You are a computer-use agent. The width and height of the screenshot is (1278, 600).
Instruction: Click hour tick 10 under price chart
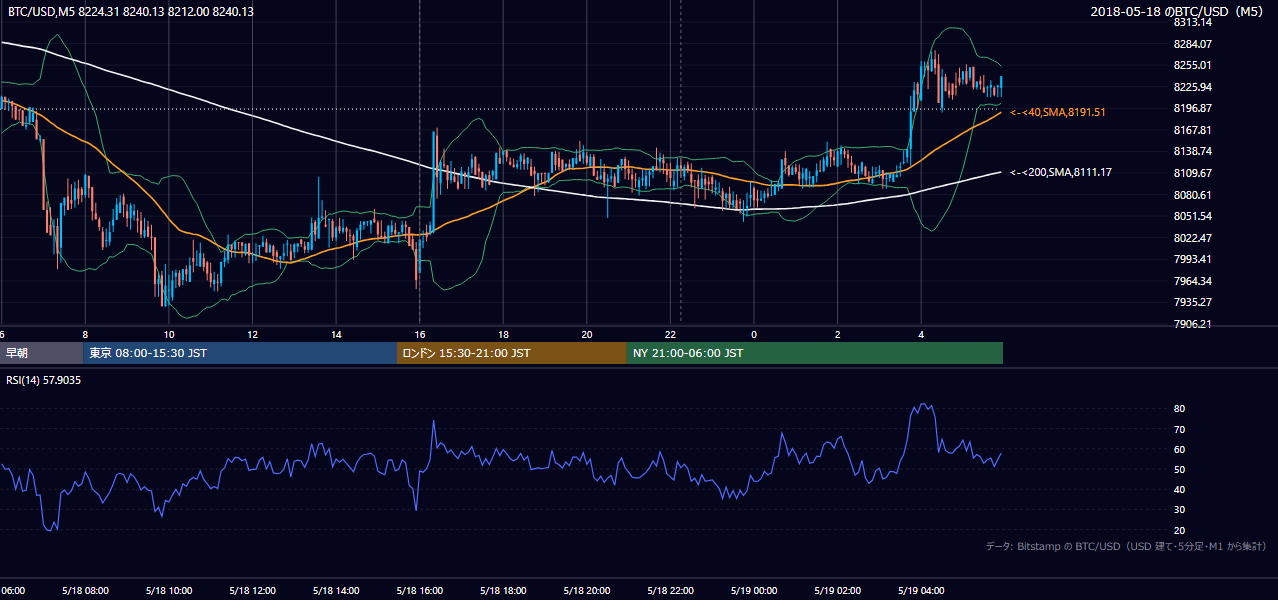169,335
